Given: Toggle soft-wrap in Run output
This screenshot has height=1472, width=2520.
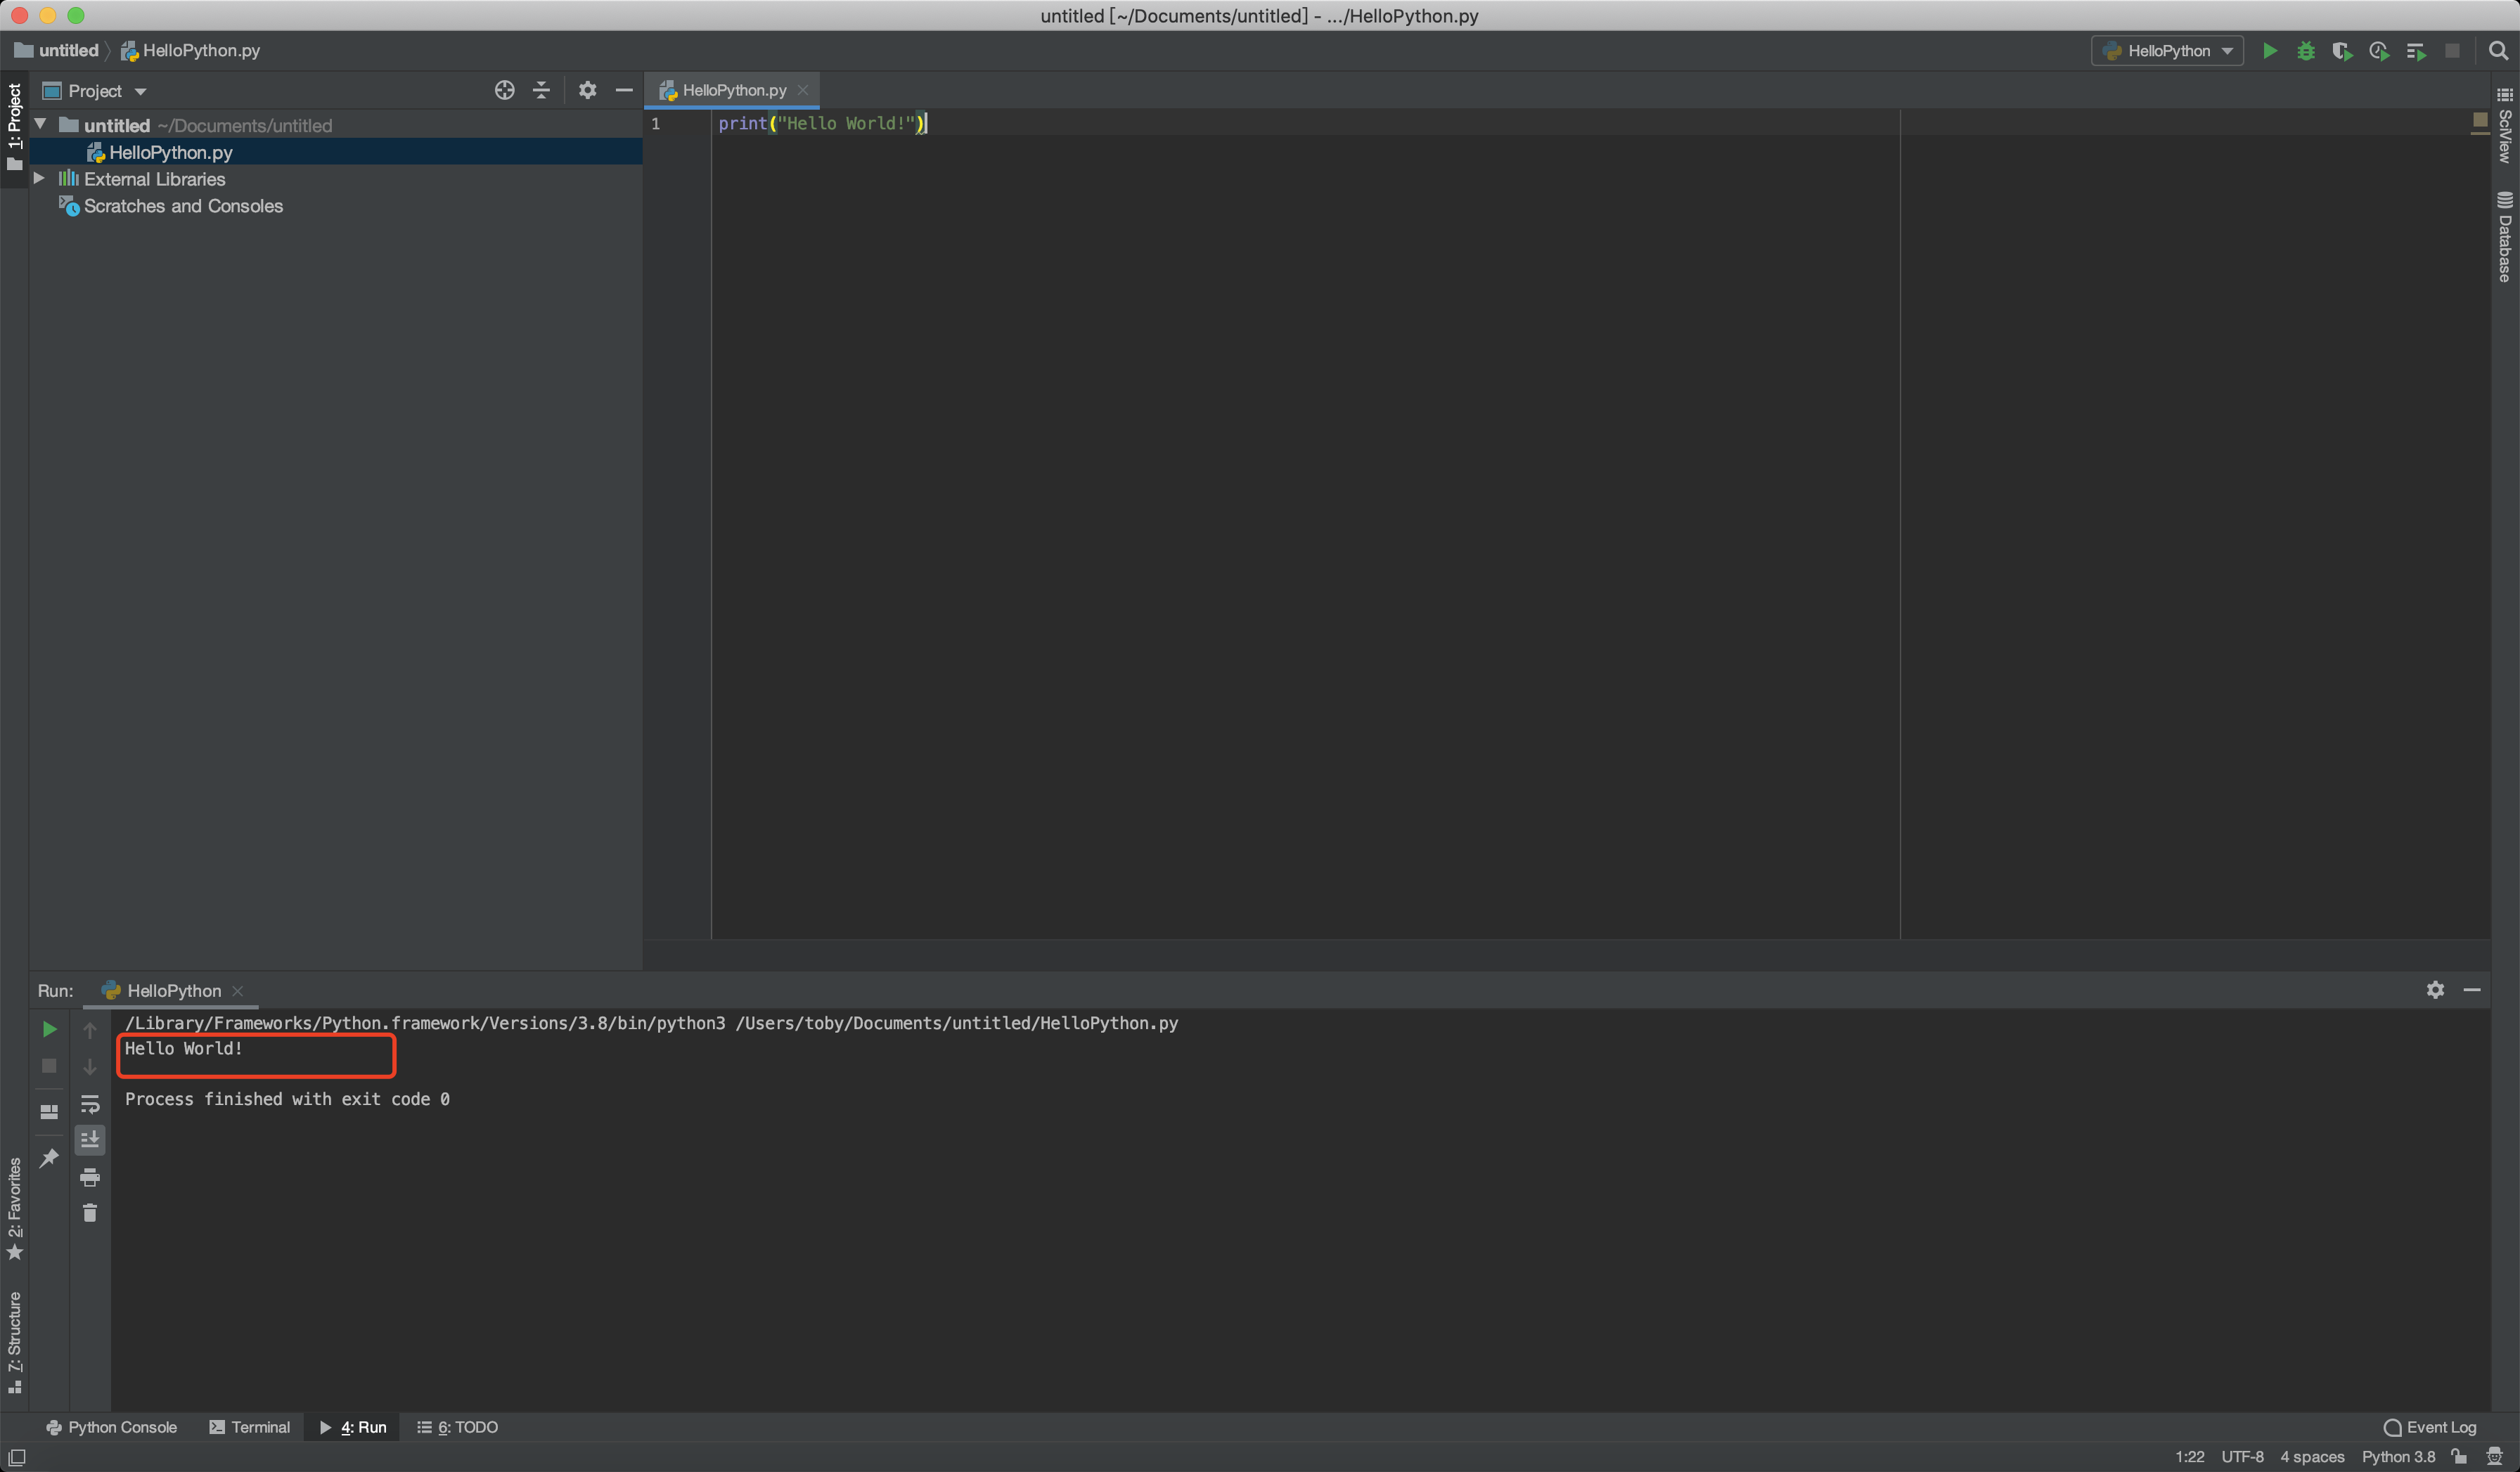Looking at the screenshot, I should pyautogui.click(x=90, y=1104).
